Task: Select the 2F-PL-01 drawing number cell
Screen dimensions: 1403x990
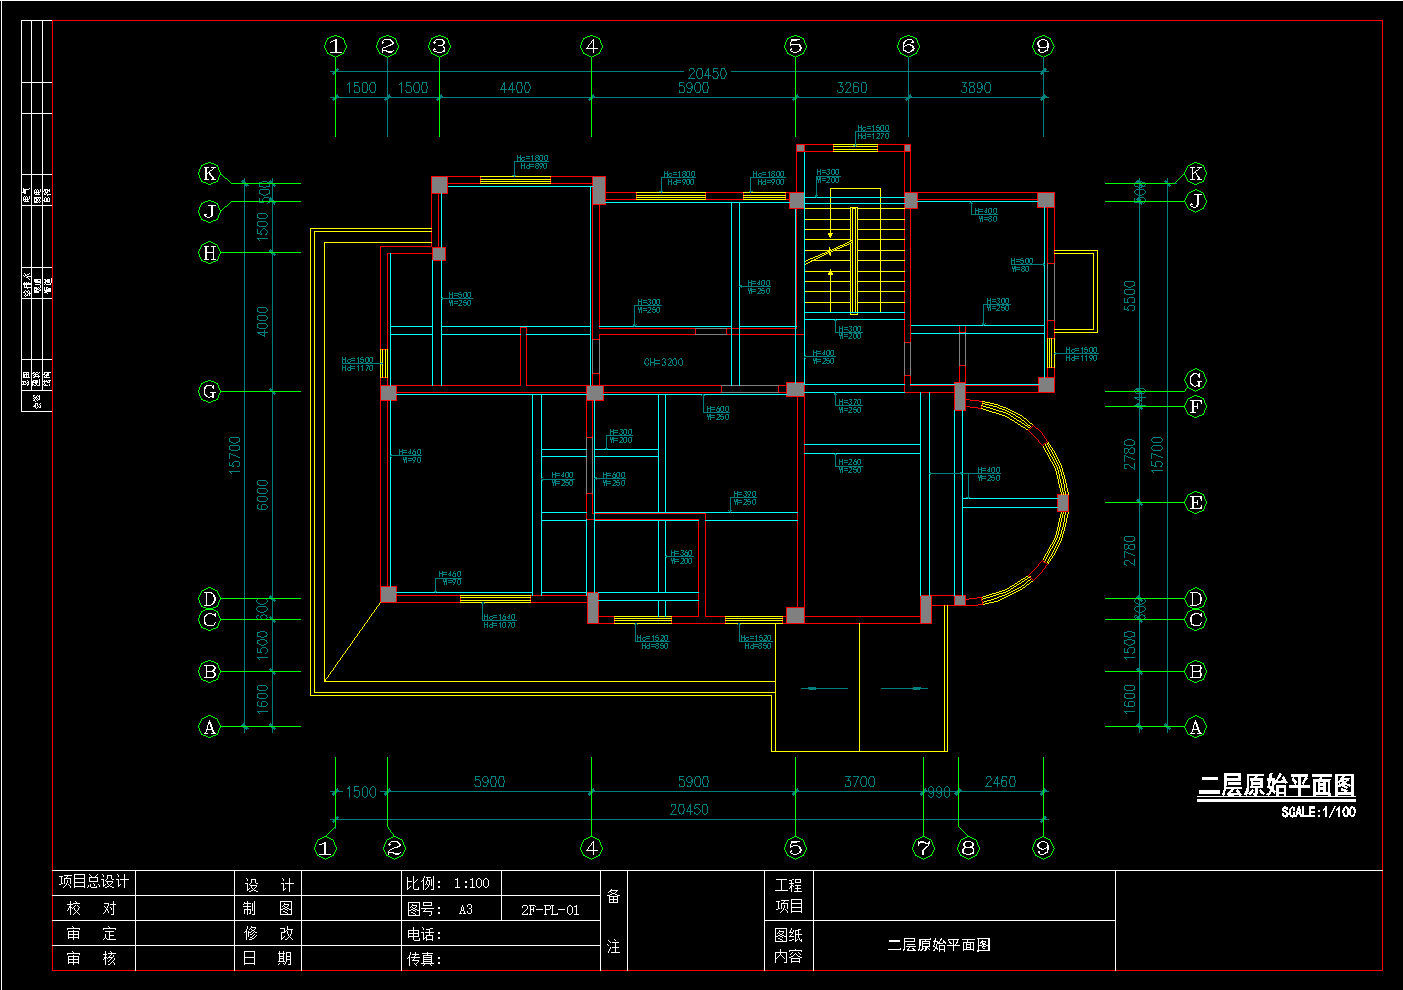Action: coord(549,910)
